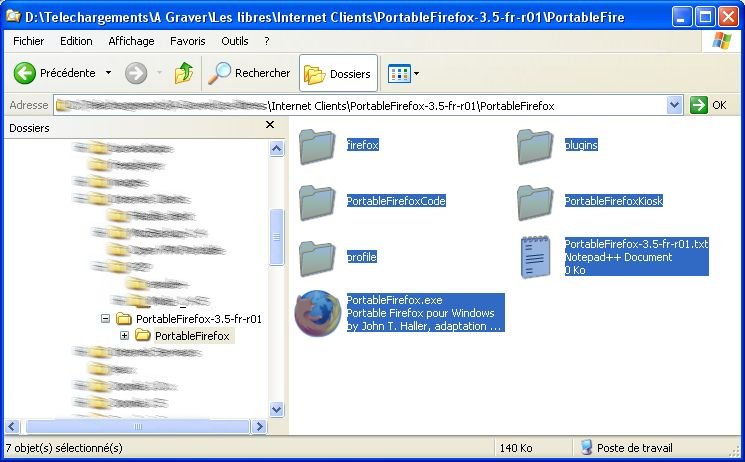Open the Edition menu

tap(76, 41)
